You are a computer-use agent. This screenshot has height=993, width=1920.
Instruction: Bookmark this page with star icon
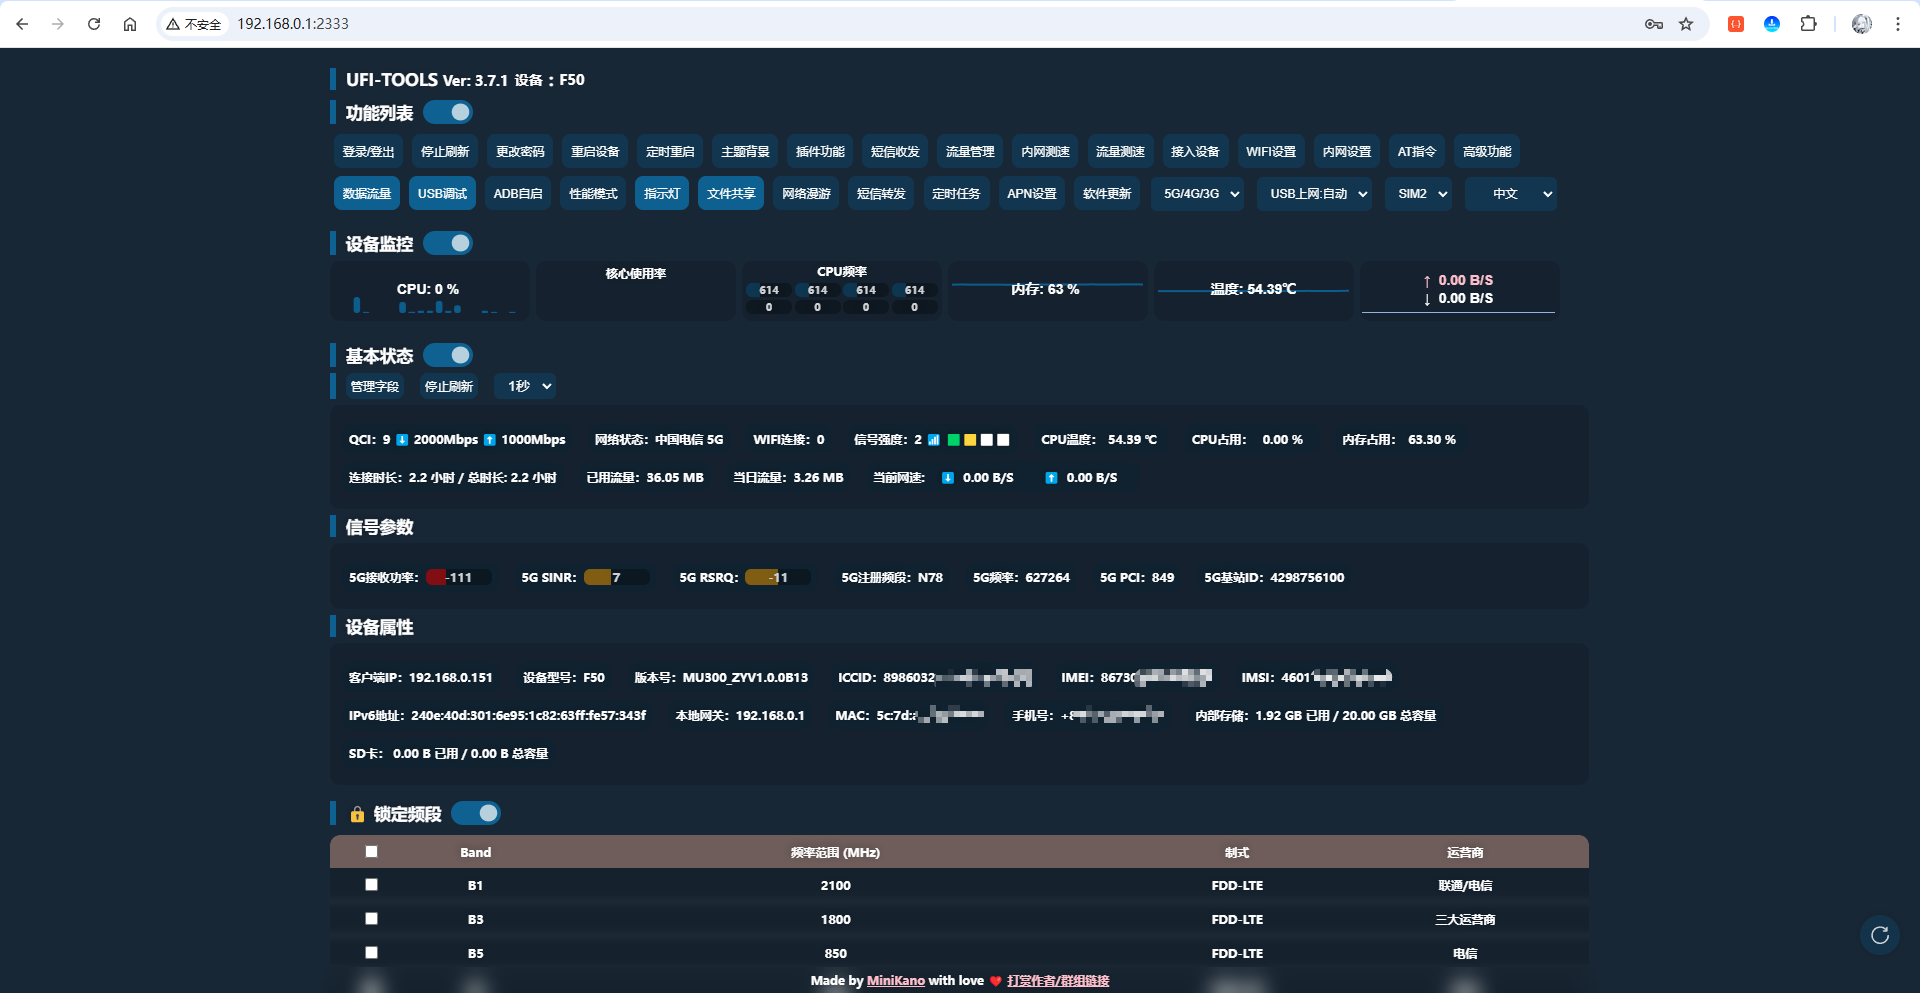coord(1686,24)
